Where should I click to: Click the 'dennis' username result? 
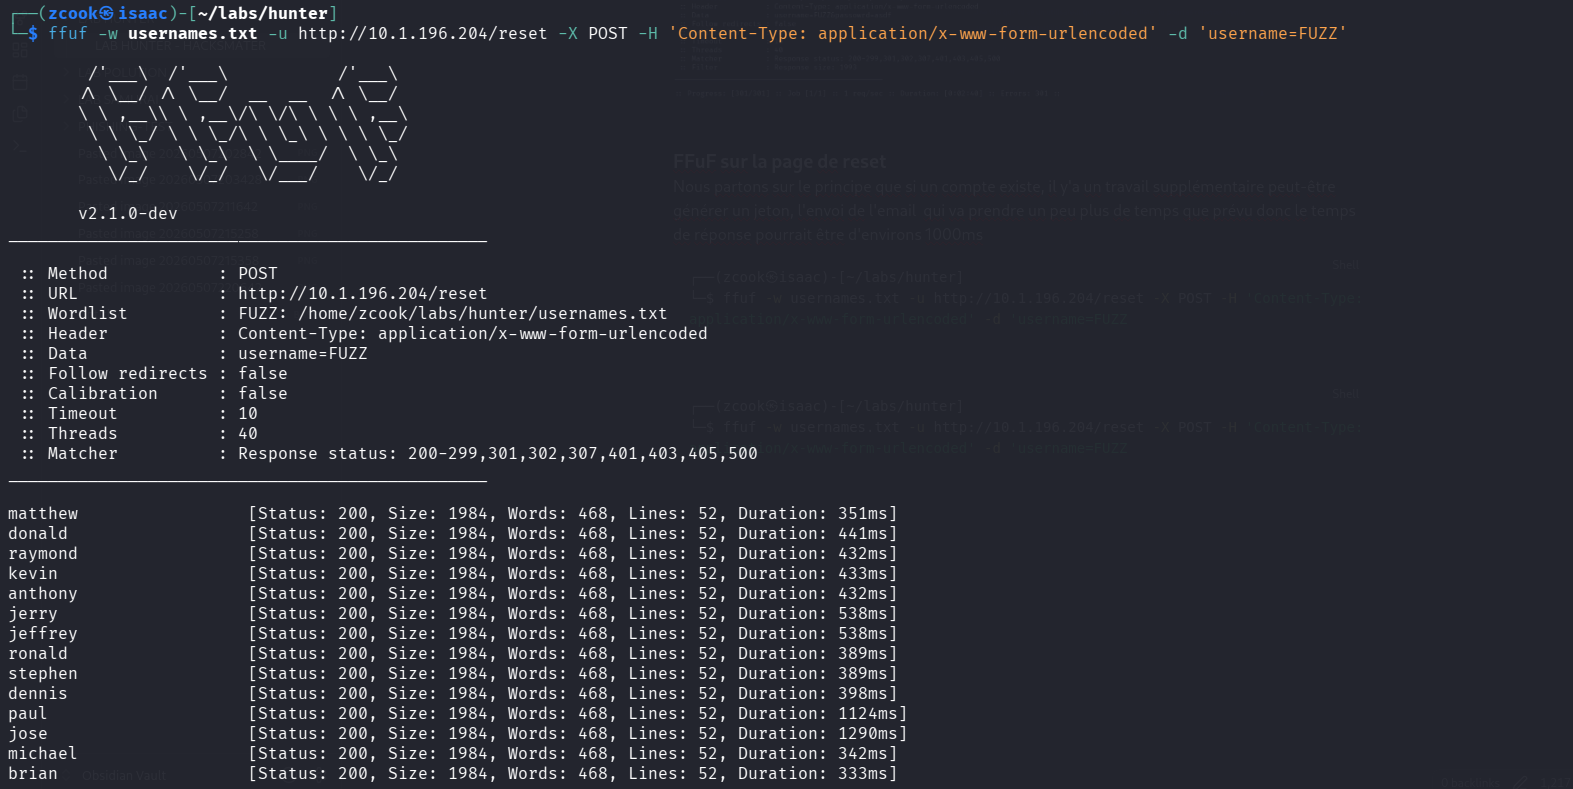tap(38, 694)
